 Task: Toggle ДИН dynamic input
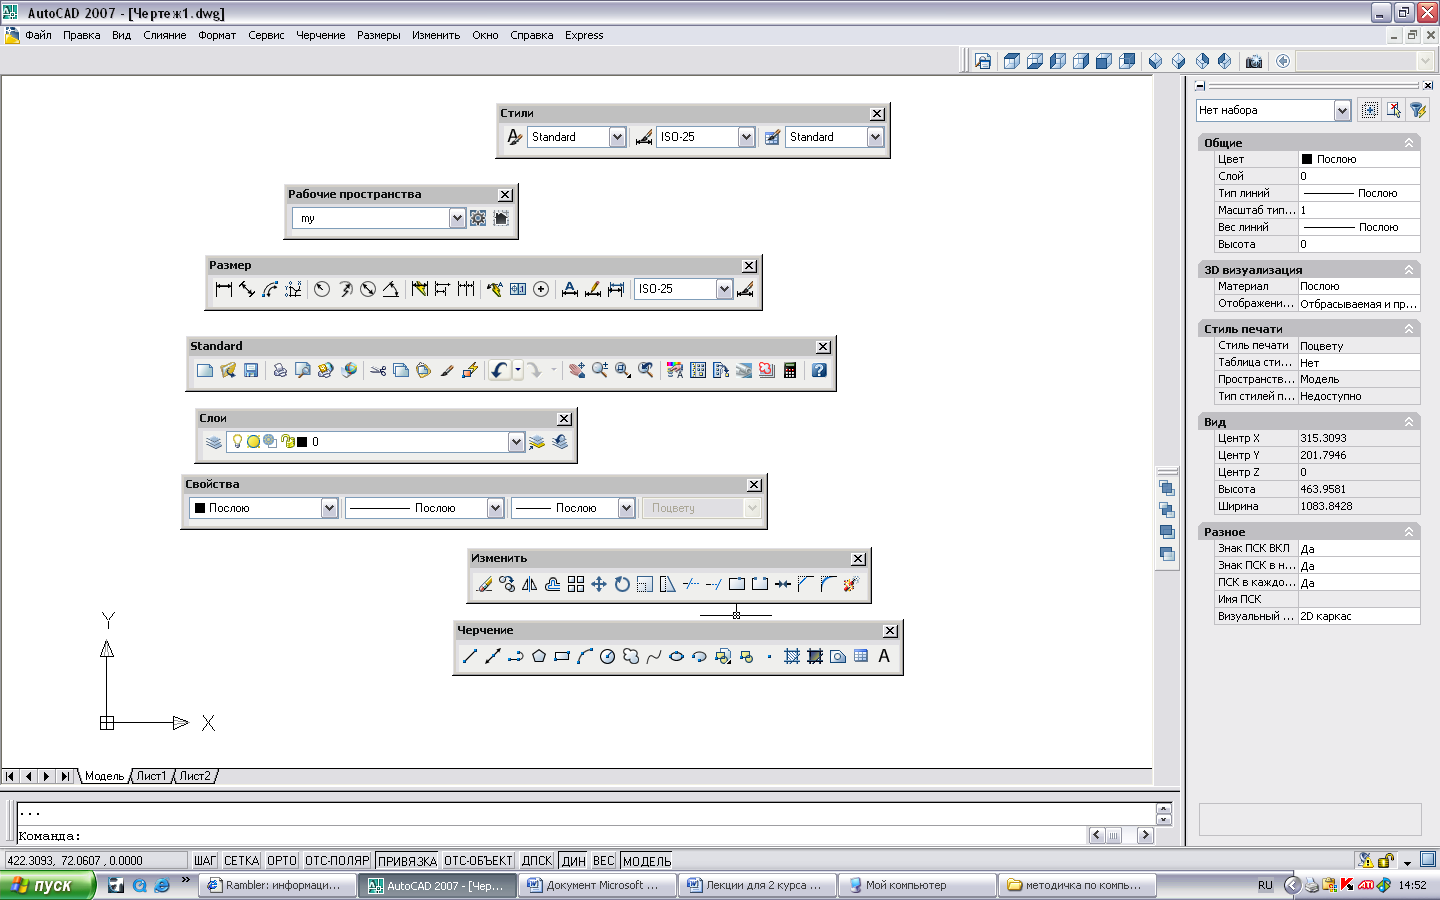573,861
